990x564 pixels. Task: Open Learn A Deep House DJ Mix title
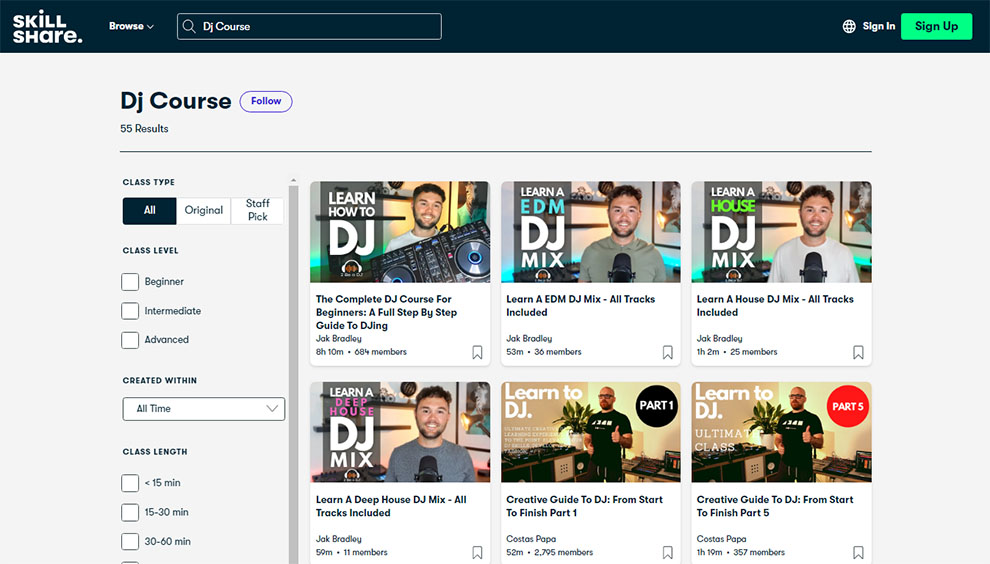point(391,506)
